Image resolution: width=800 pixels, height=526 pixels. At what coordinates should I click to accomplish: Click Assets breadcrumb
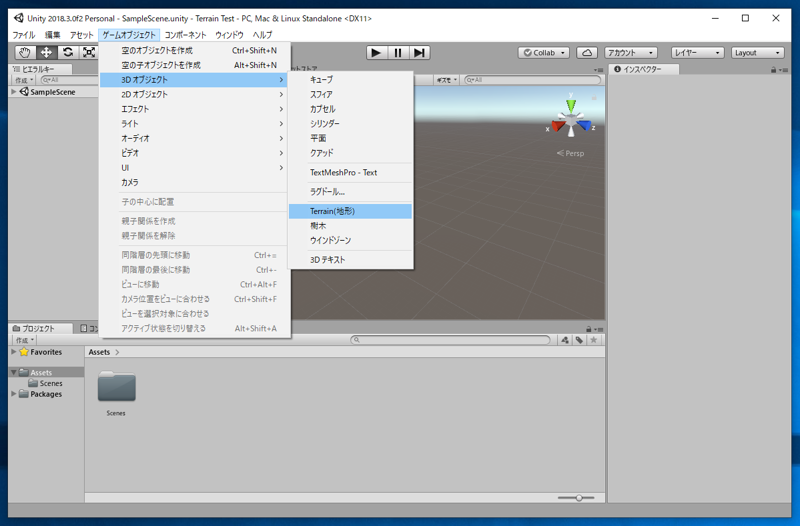[99, 352]
